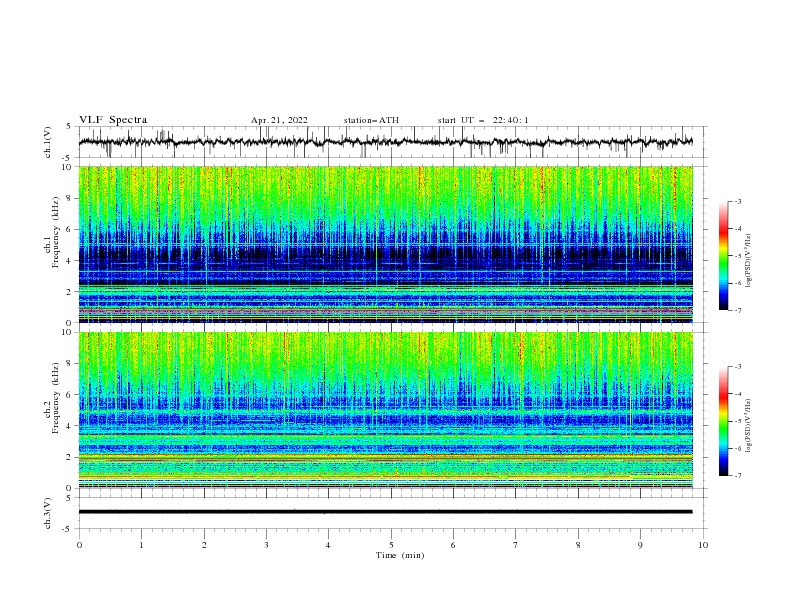The height and width of the screenshot is (612, 792).
Task: Click the "start UT = 22:40: 1" text
Action: pyautogui.click(x=483, y=120)
